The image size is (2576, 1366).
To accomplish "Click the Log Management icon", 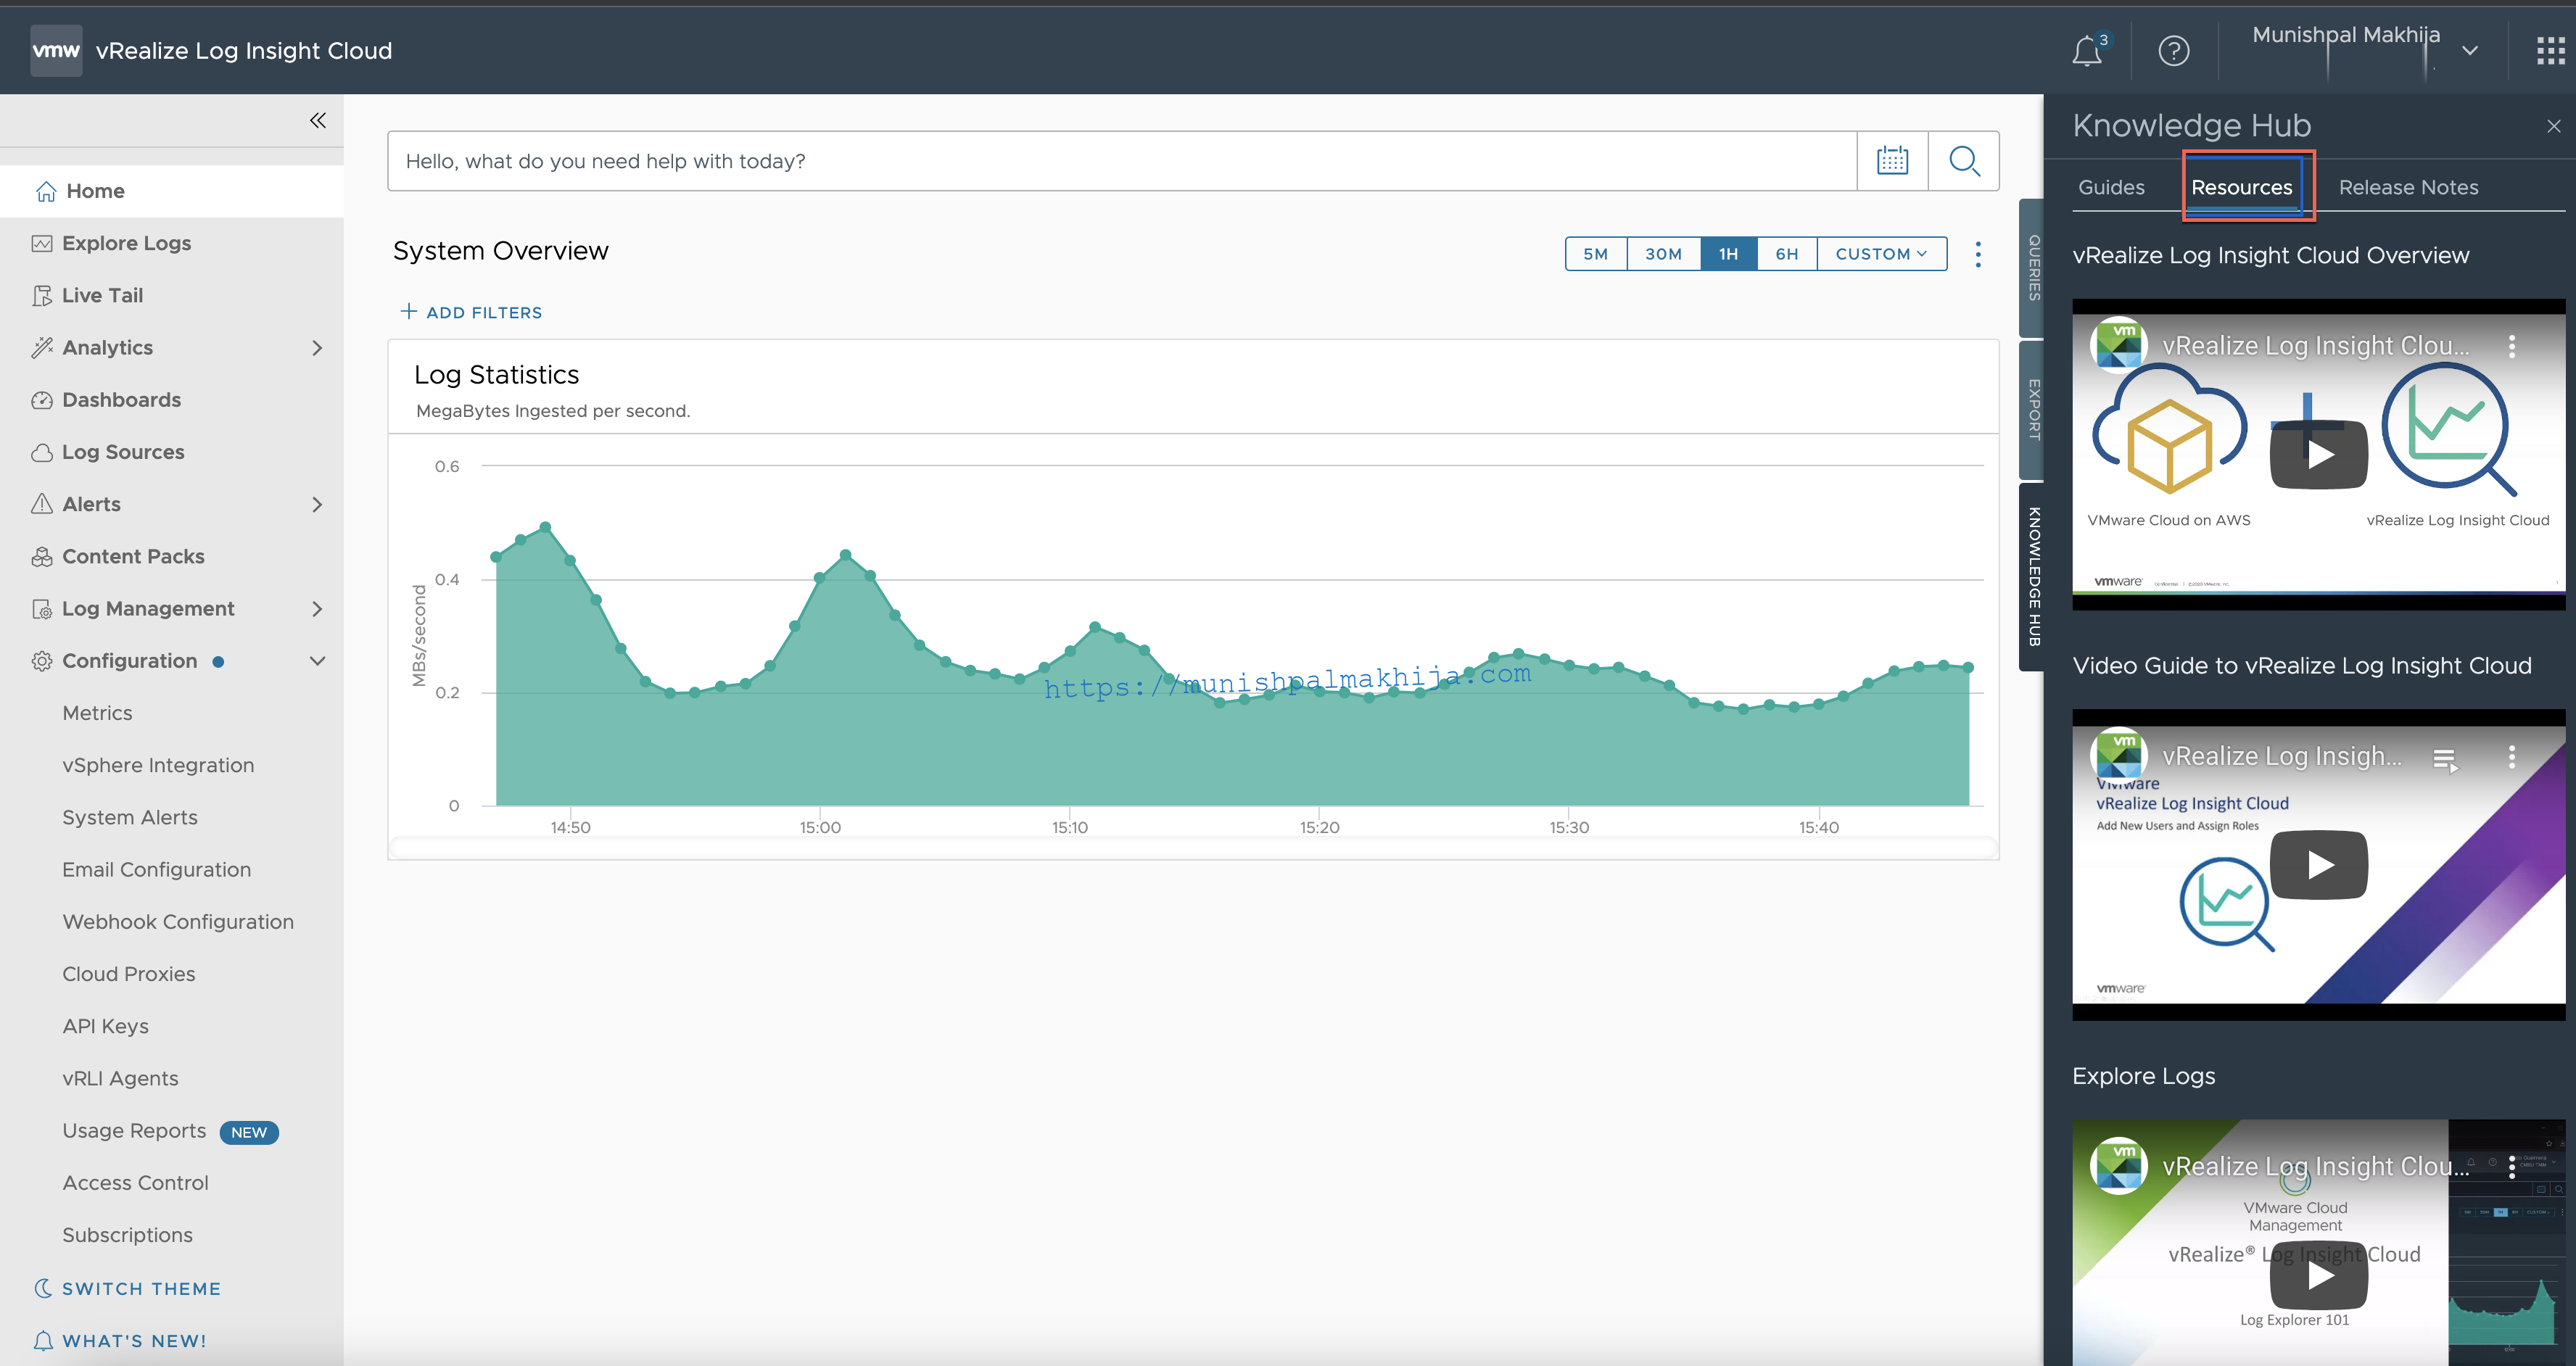I will point(42,609).
